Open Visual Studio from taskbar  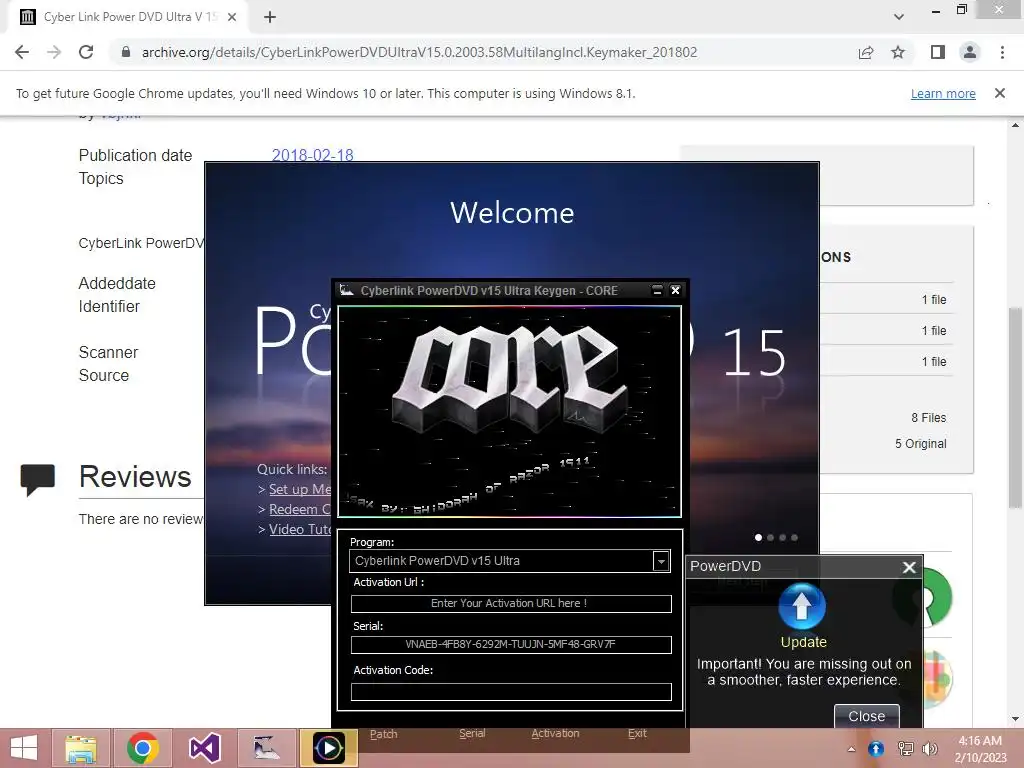pyautogui.click(x=204, y=748)
